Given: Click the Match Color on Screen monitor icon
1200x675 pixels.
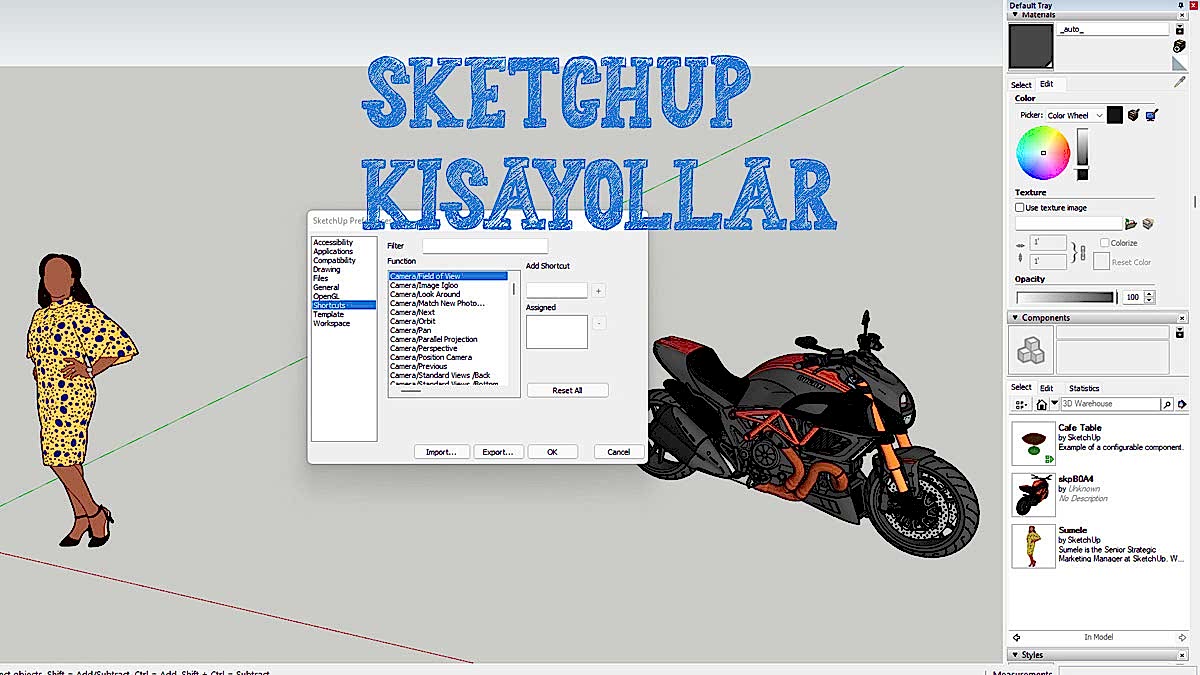Looking at the screenshot, I should coord(1151,115).
